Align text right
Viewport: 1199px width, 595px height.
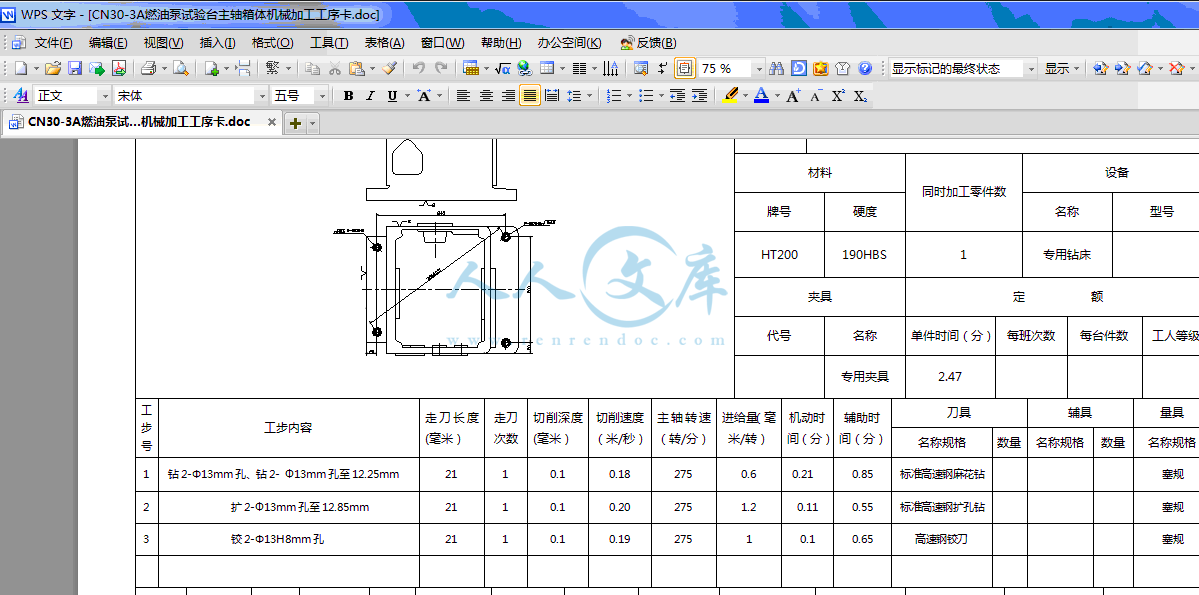(508, 96)
